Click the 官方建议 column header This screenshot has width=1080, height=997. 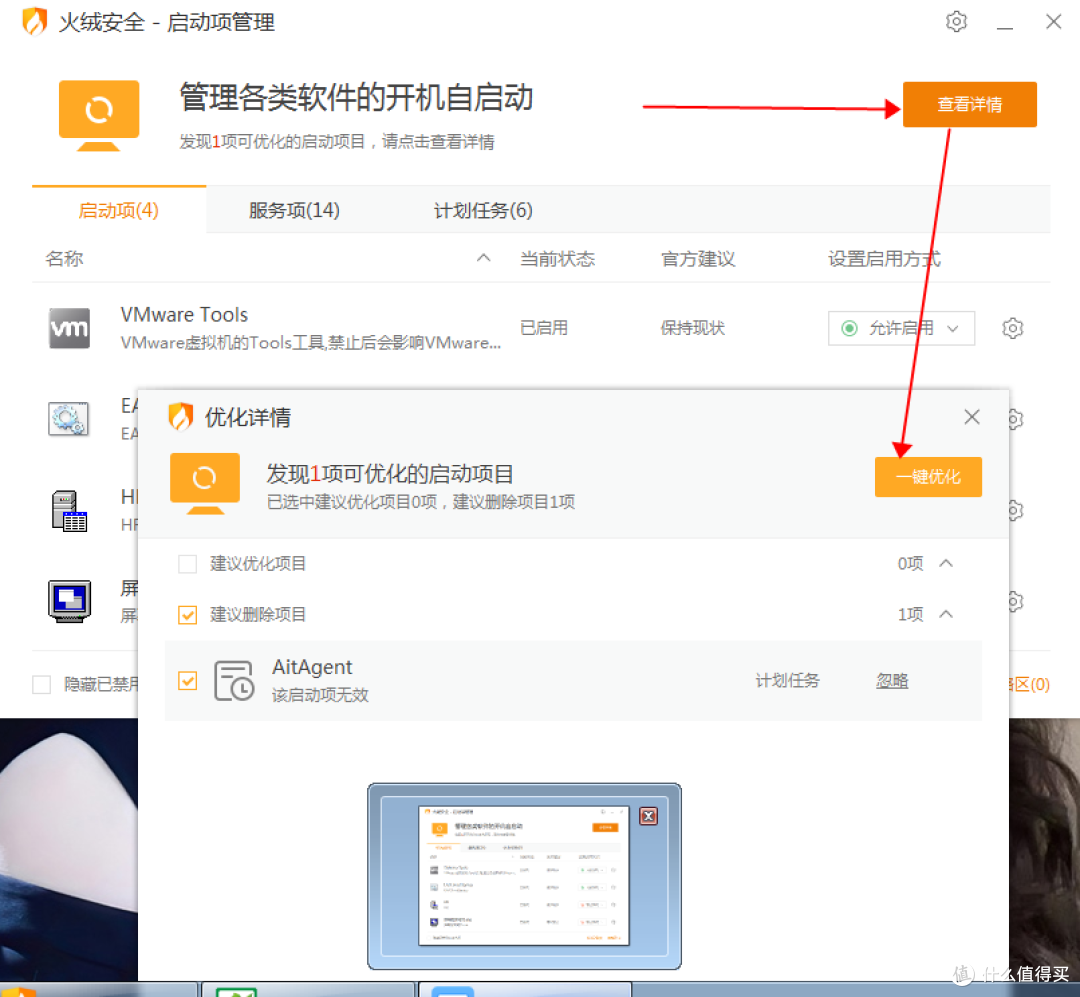point(698,259)
